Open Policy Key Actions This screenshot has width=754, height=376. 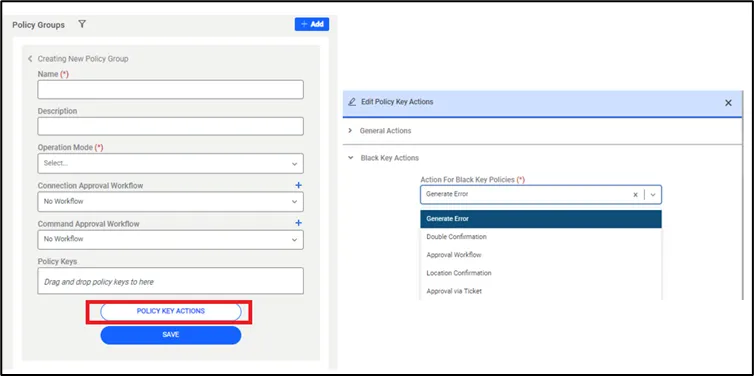click(170, 312)
